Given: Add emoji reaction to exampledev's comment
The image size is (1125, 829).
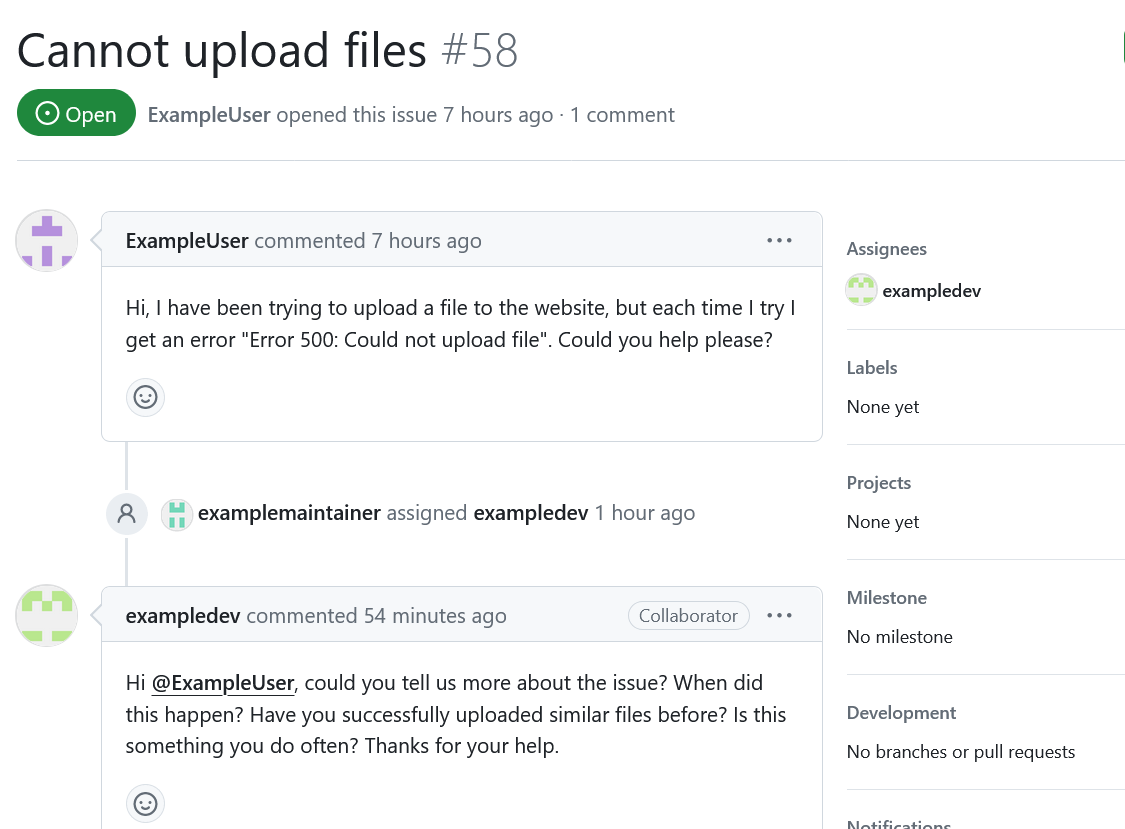Looking at the screenshot, I should 146,803.
